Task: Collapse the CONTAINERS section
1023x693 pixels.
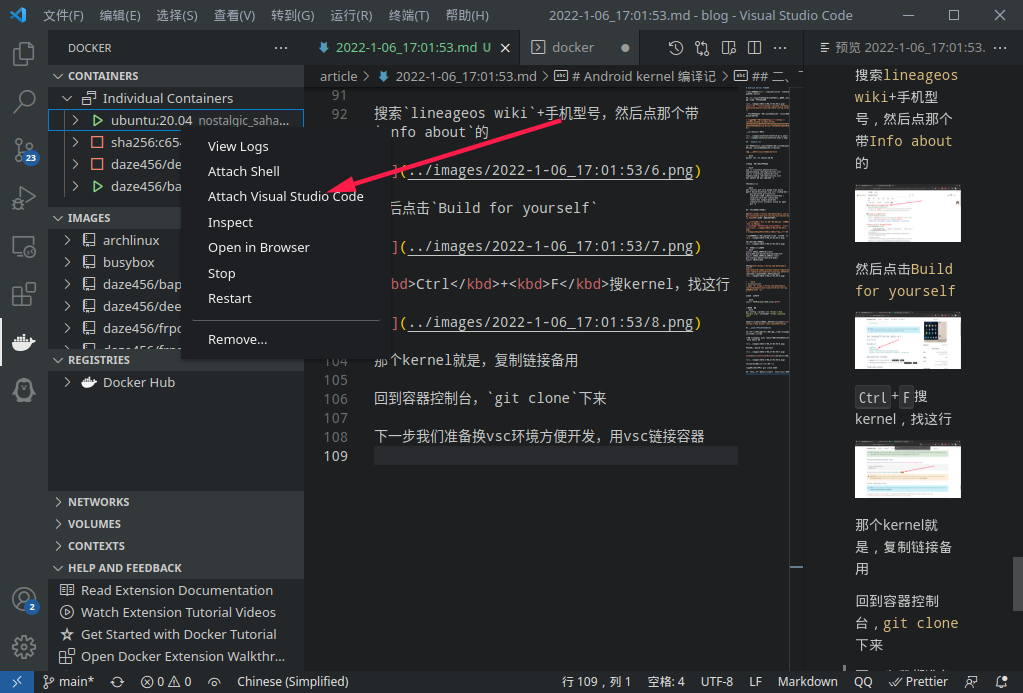Action: click(102, 76)
